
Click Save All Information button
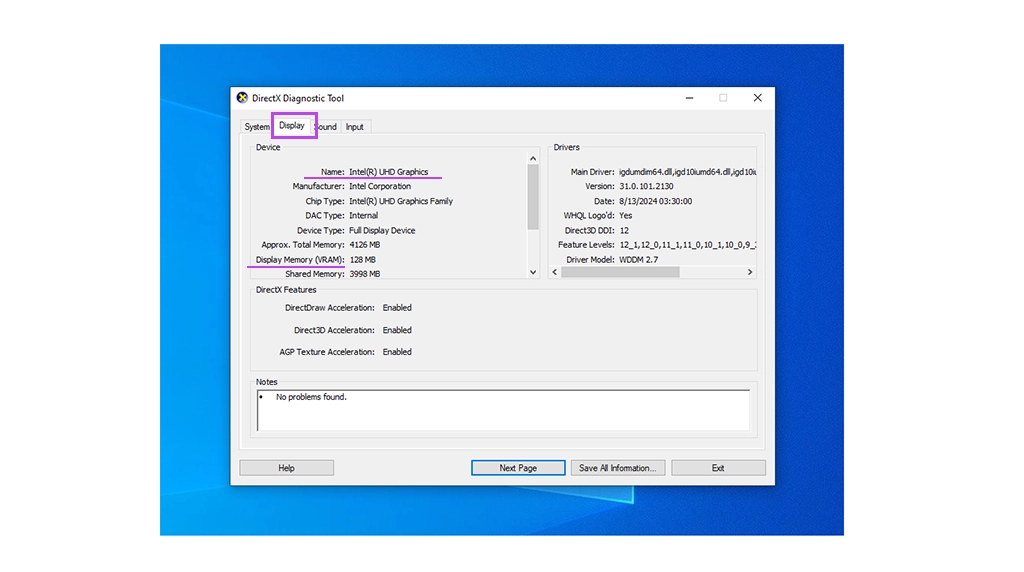618,468
